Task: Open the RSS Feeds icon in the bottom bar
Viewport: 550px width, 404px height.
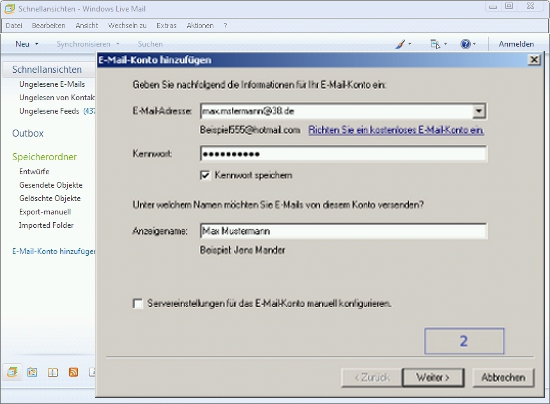Action: tap(73, 372)
